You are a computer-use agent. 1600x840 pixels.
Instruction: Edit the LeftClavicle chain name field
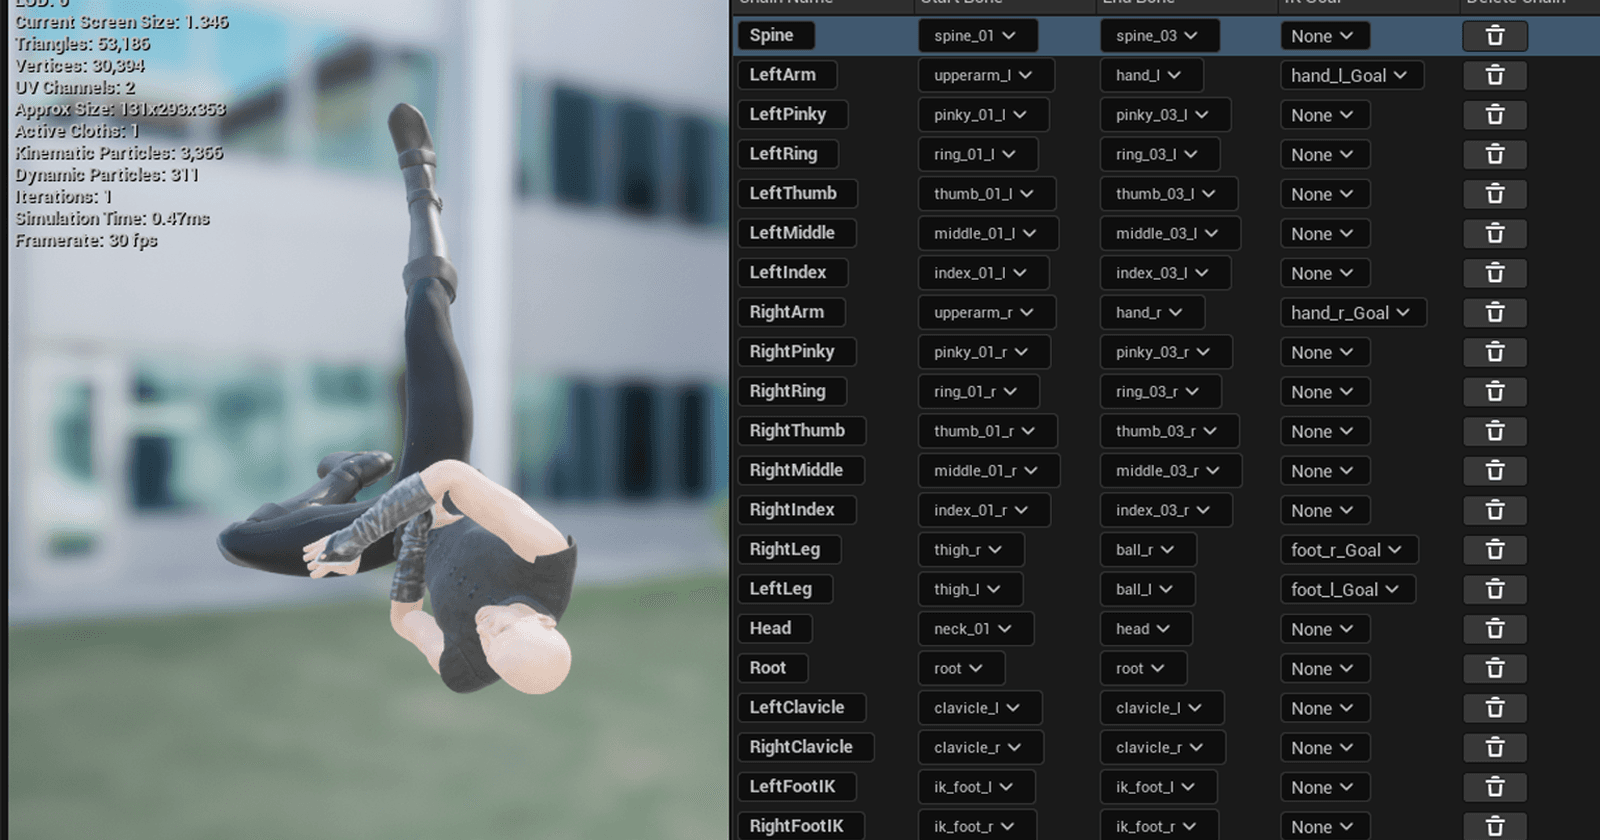pyautogui.click(x=802, y=708)
